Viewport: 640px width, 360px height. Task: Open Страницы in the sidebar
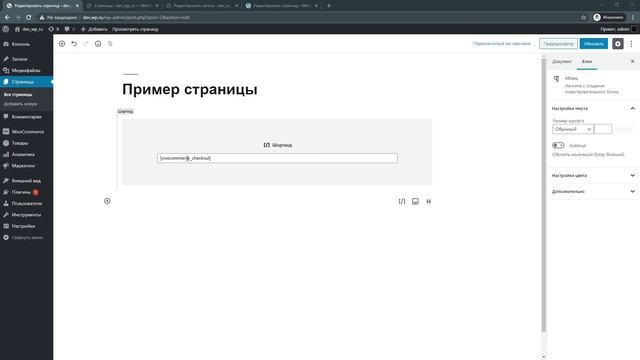click(26, 82)
